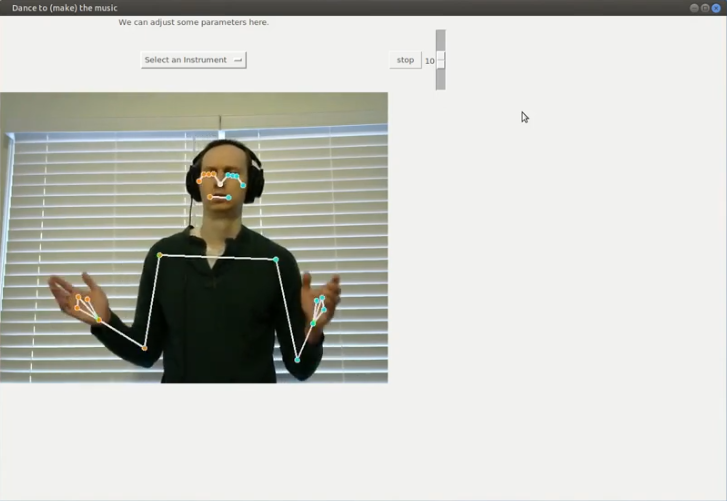Image resolution: width=727 pixels, height=501 pixels.
Task: Select the green shoulder keypoint marker
Action: point(159,255)
